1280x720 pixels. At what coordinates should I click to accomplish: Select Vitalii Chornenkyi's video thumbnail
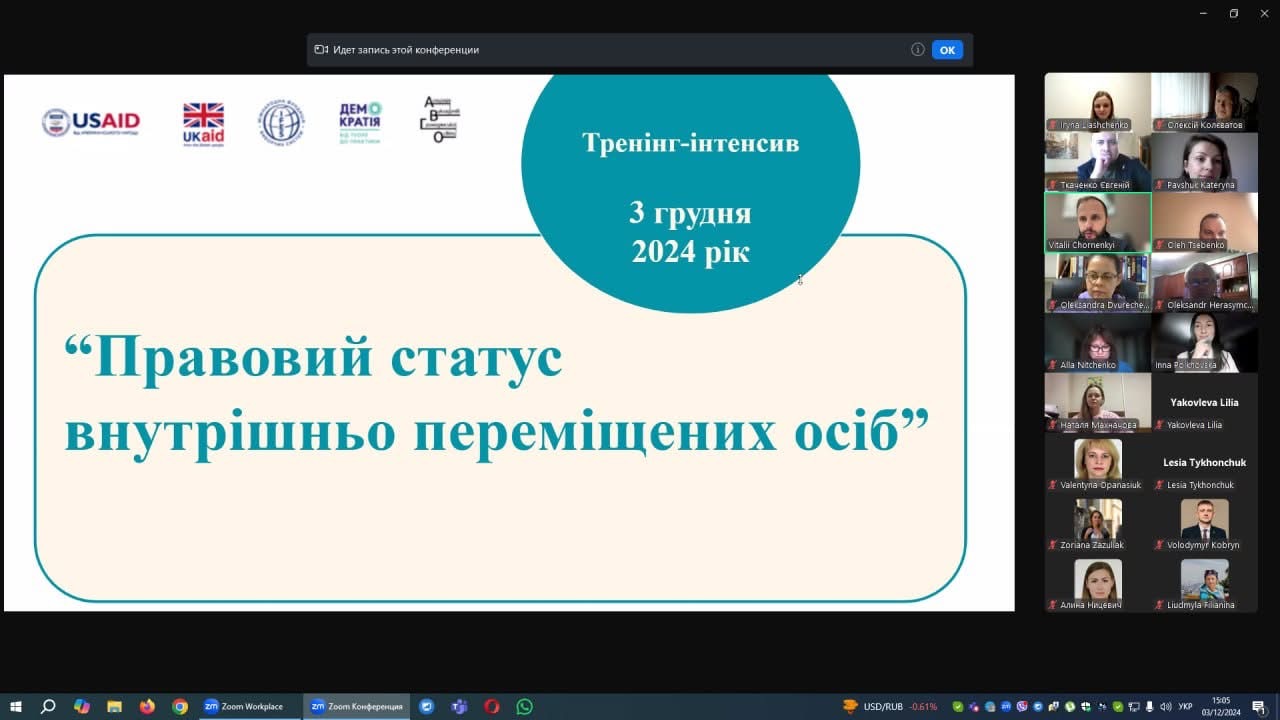(x=1097, y=222)
